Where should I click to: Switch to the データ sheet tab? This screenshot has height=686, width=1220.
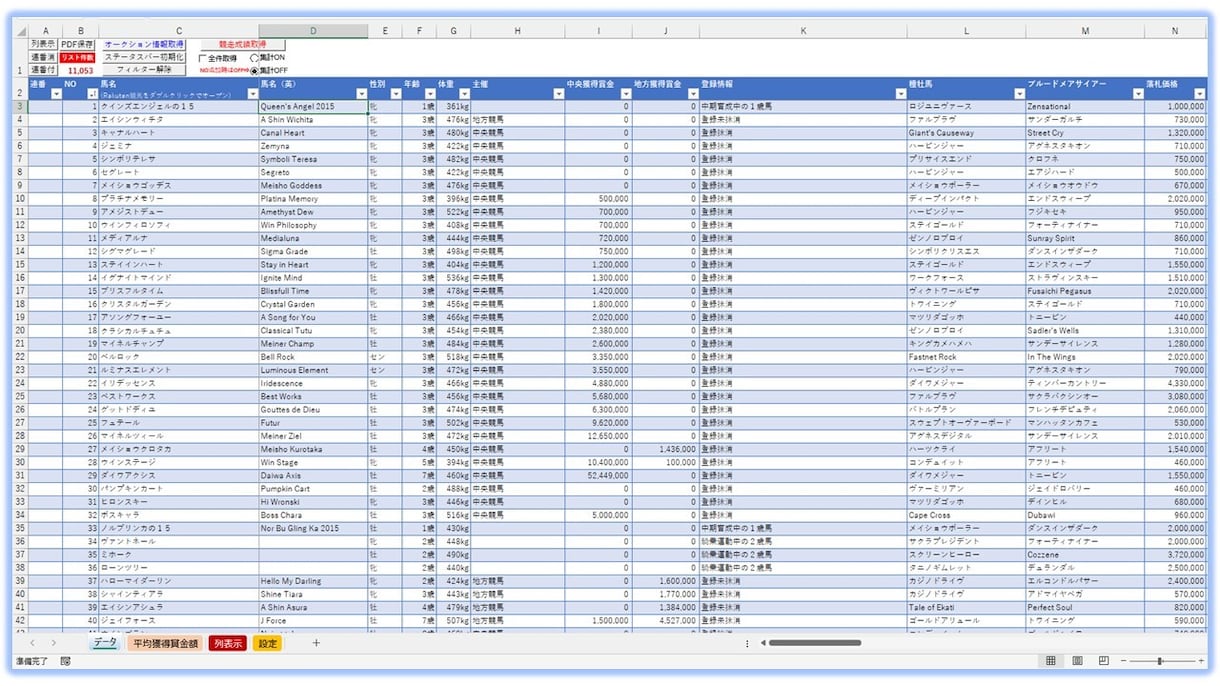point(105,643)
